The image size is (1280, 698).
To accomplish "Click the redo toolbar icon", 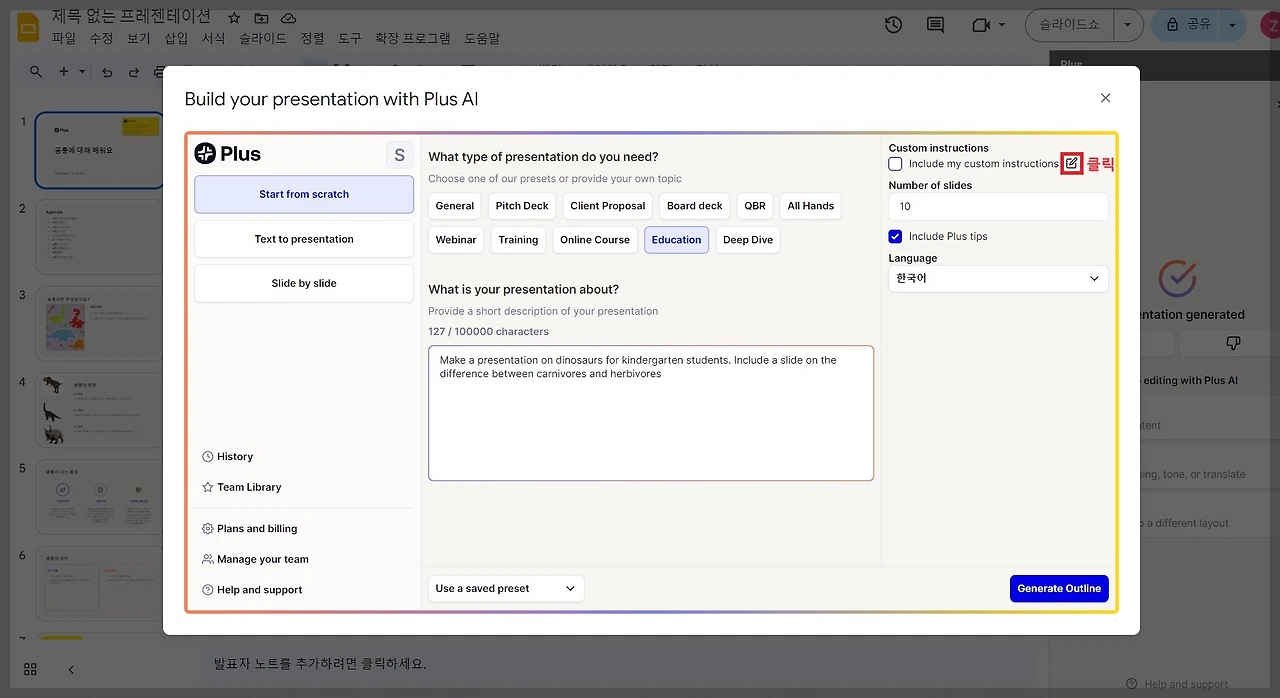I will point(133,72).
